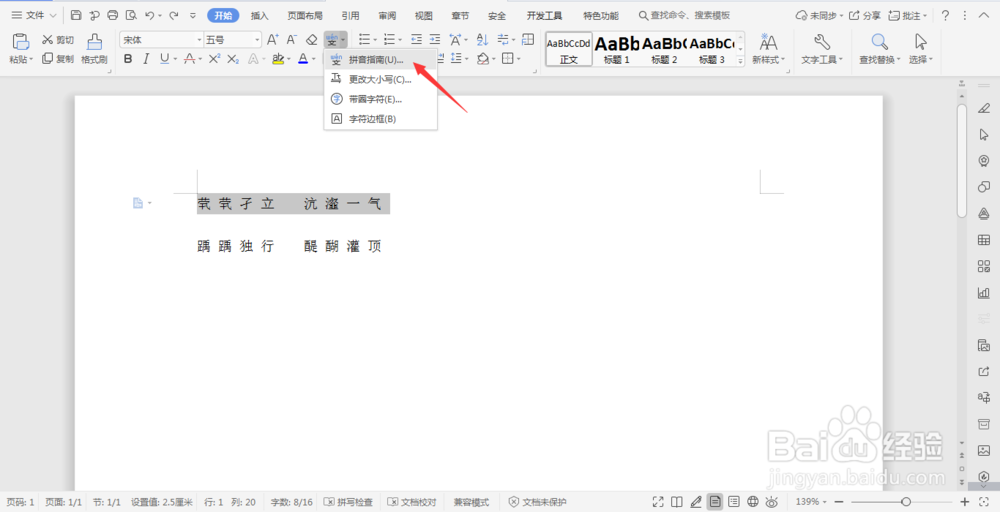Image resolution: width=1000 pixels, height=512 pixels.
Task: Toggle Strikethrough formatting
Action: pyautogui.click(x=189, y=59)
